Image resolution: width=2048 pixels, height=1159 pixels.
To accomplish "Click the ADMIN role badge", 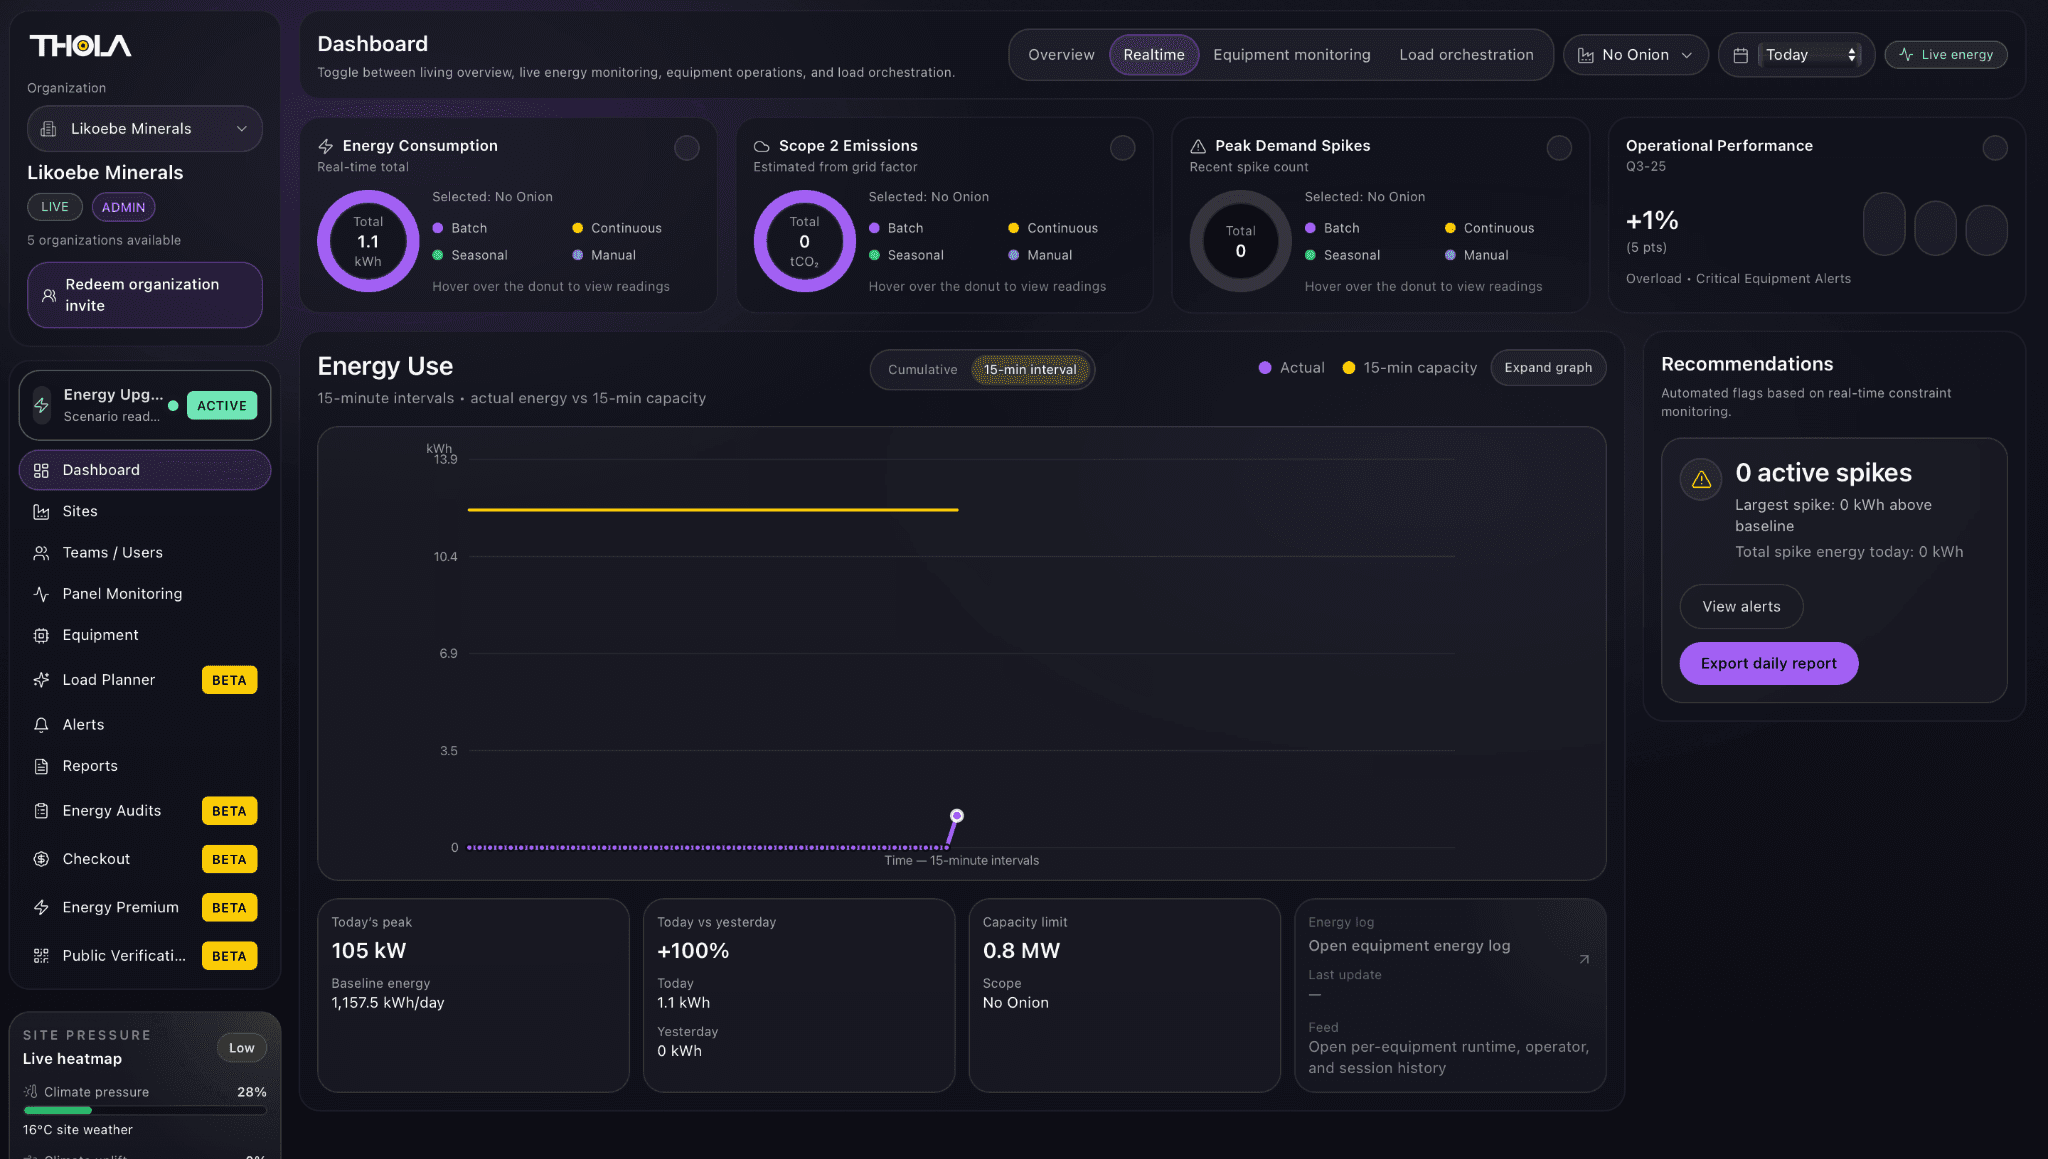I will coord(123,207).
